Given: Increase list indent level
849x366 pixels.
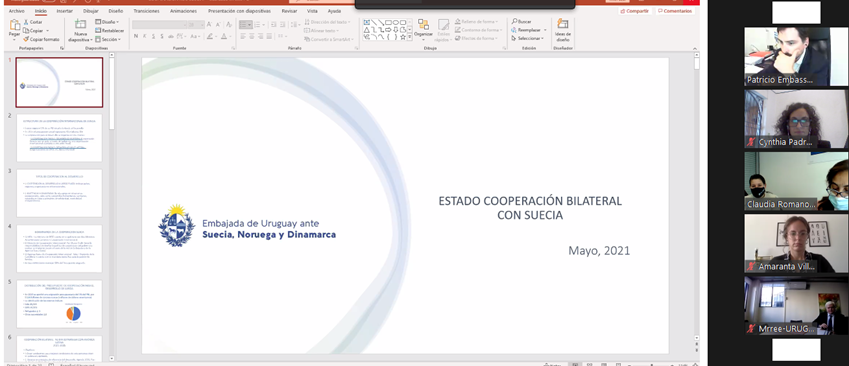Looking at the screenshot, I should [x=282, y=24].
